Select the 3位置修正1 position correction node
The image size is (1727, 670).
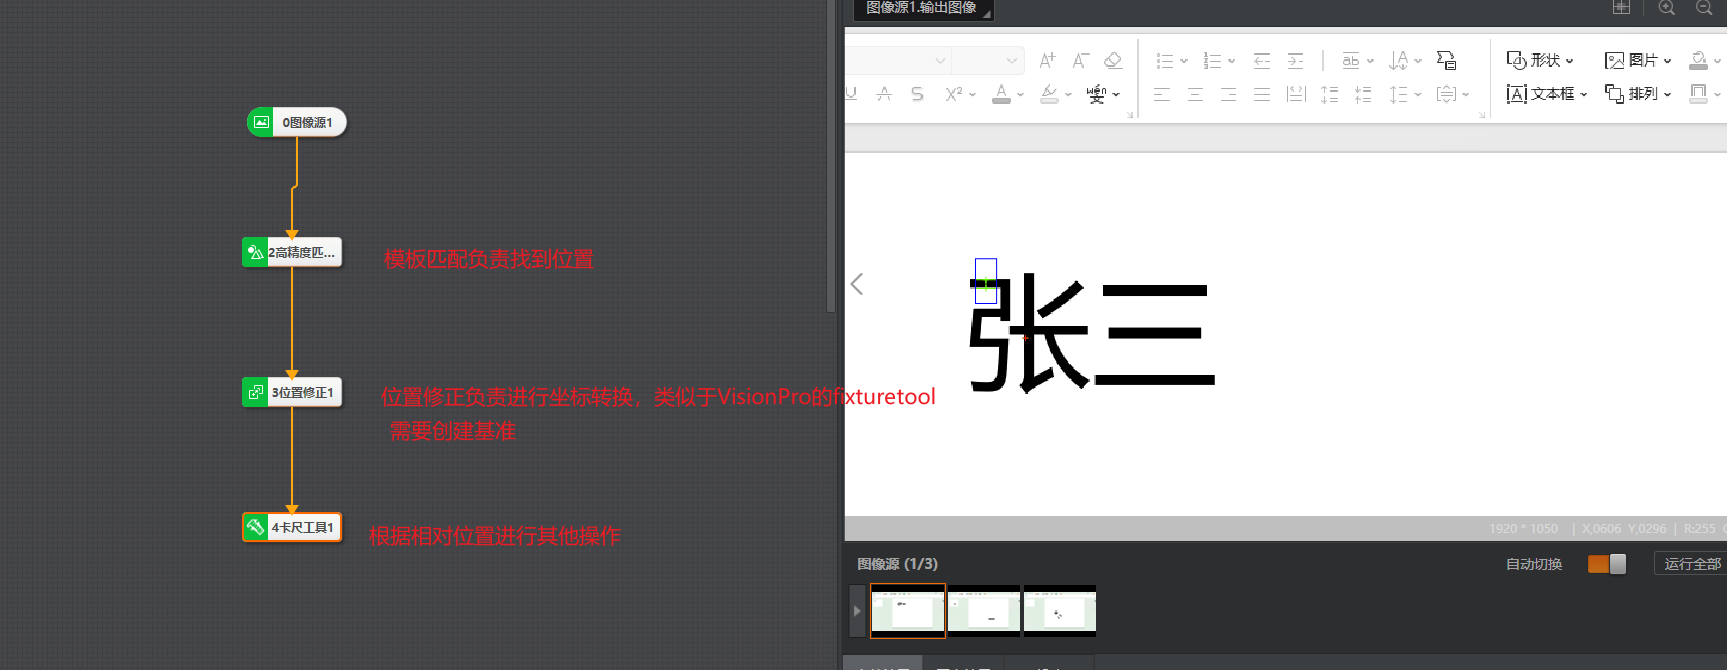click(x=292, y=392)
